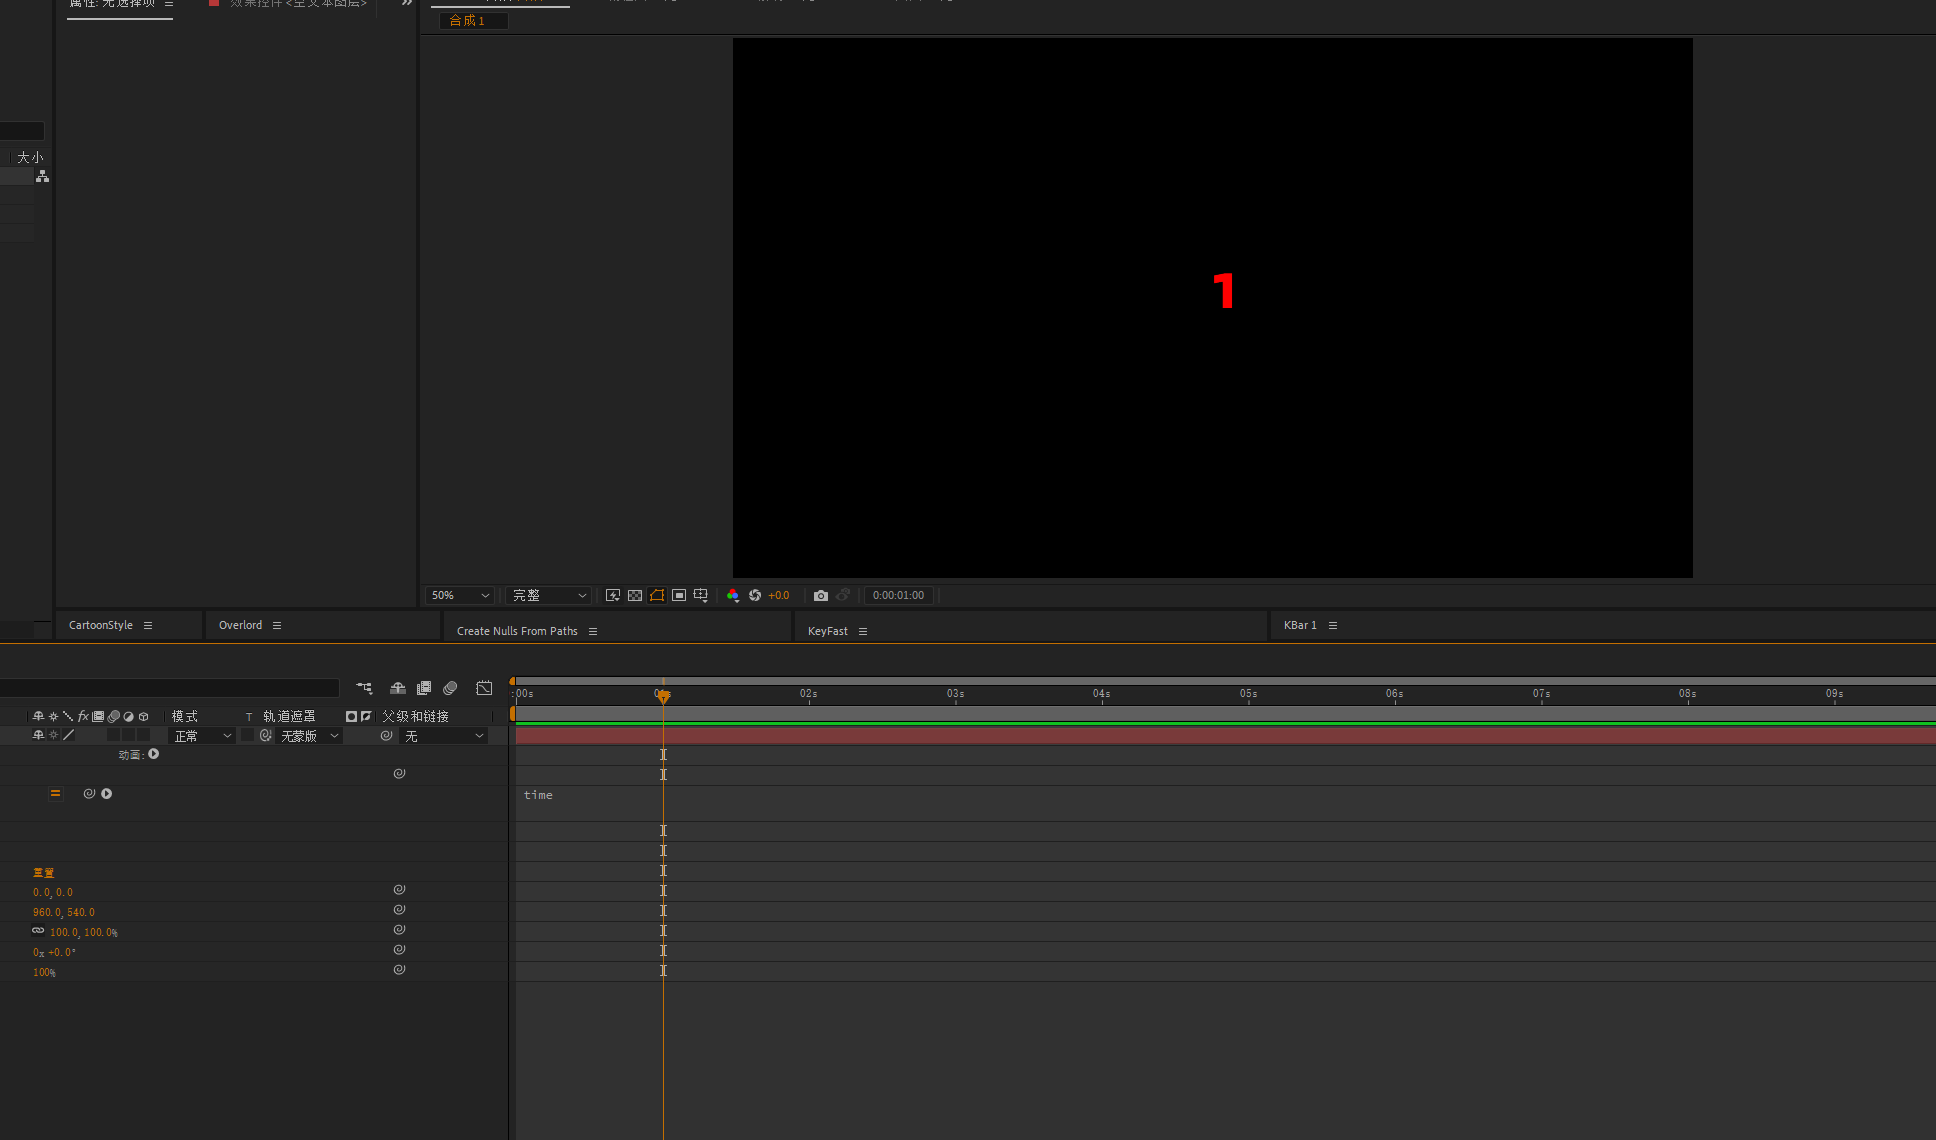Take a snapshot with camera icon
The height and width of the screenshot is (1140, 1936).
[821, 595]
